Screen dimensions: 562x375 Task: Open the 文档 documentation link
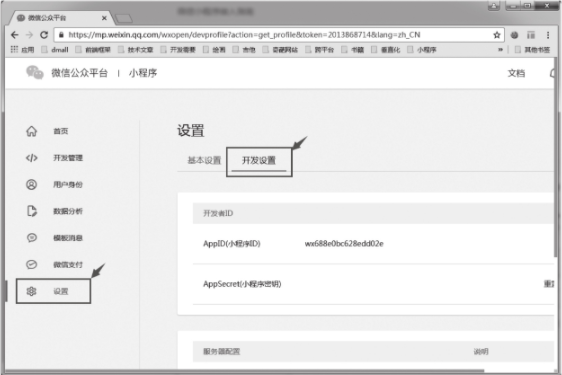pyautogui.click(x=516, y=73)
